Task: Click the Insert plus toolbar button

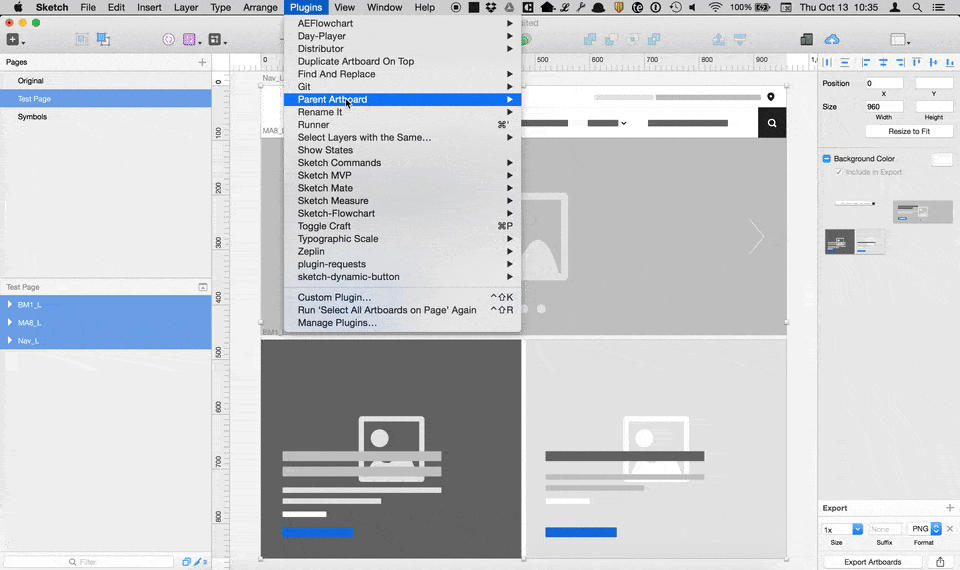Action: pos(12,40)
